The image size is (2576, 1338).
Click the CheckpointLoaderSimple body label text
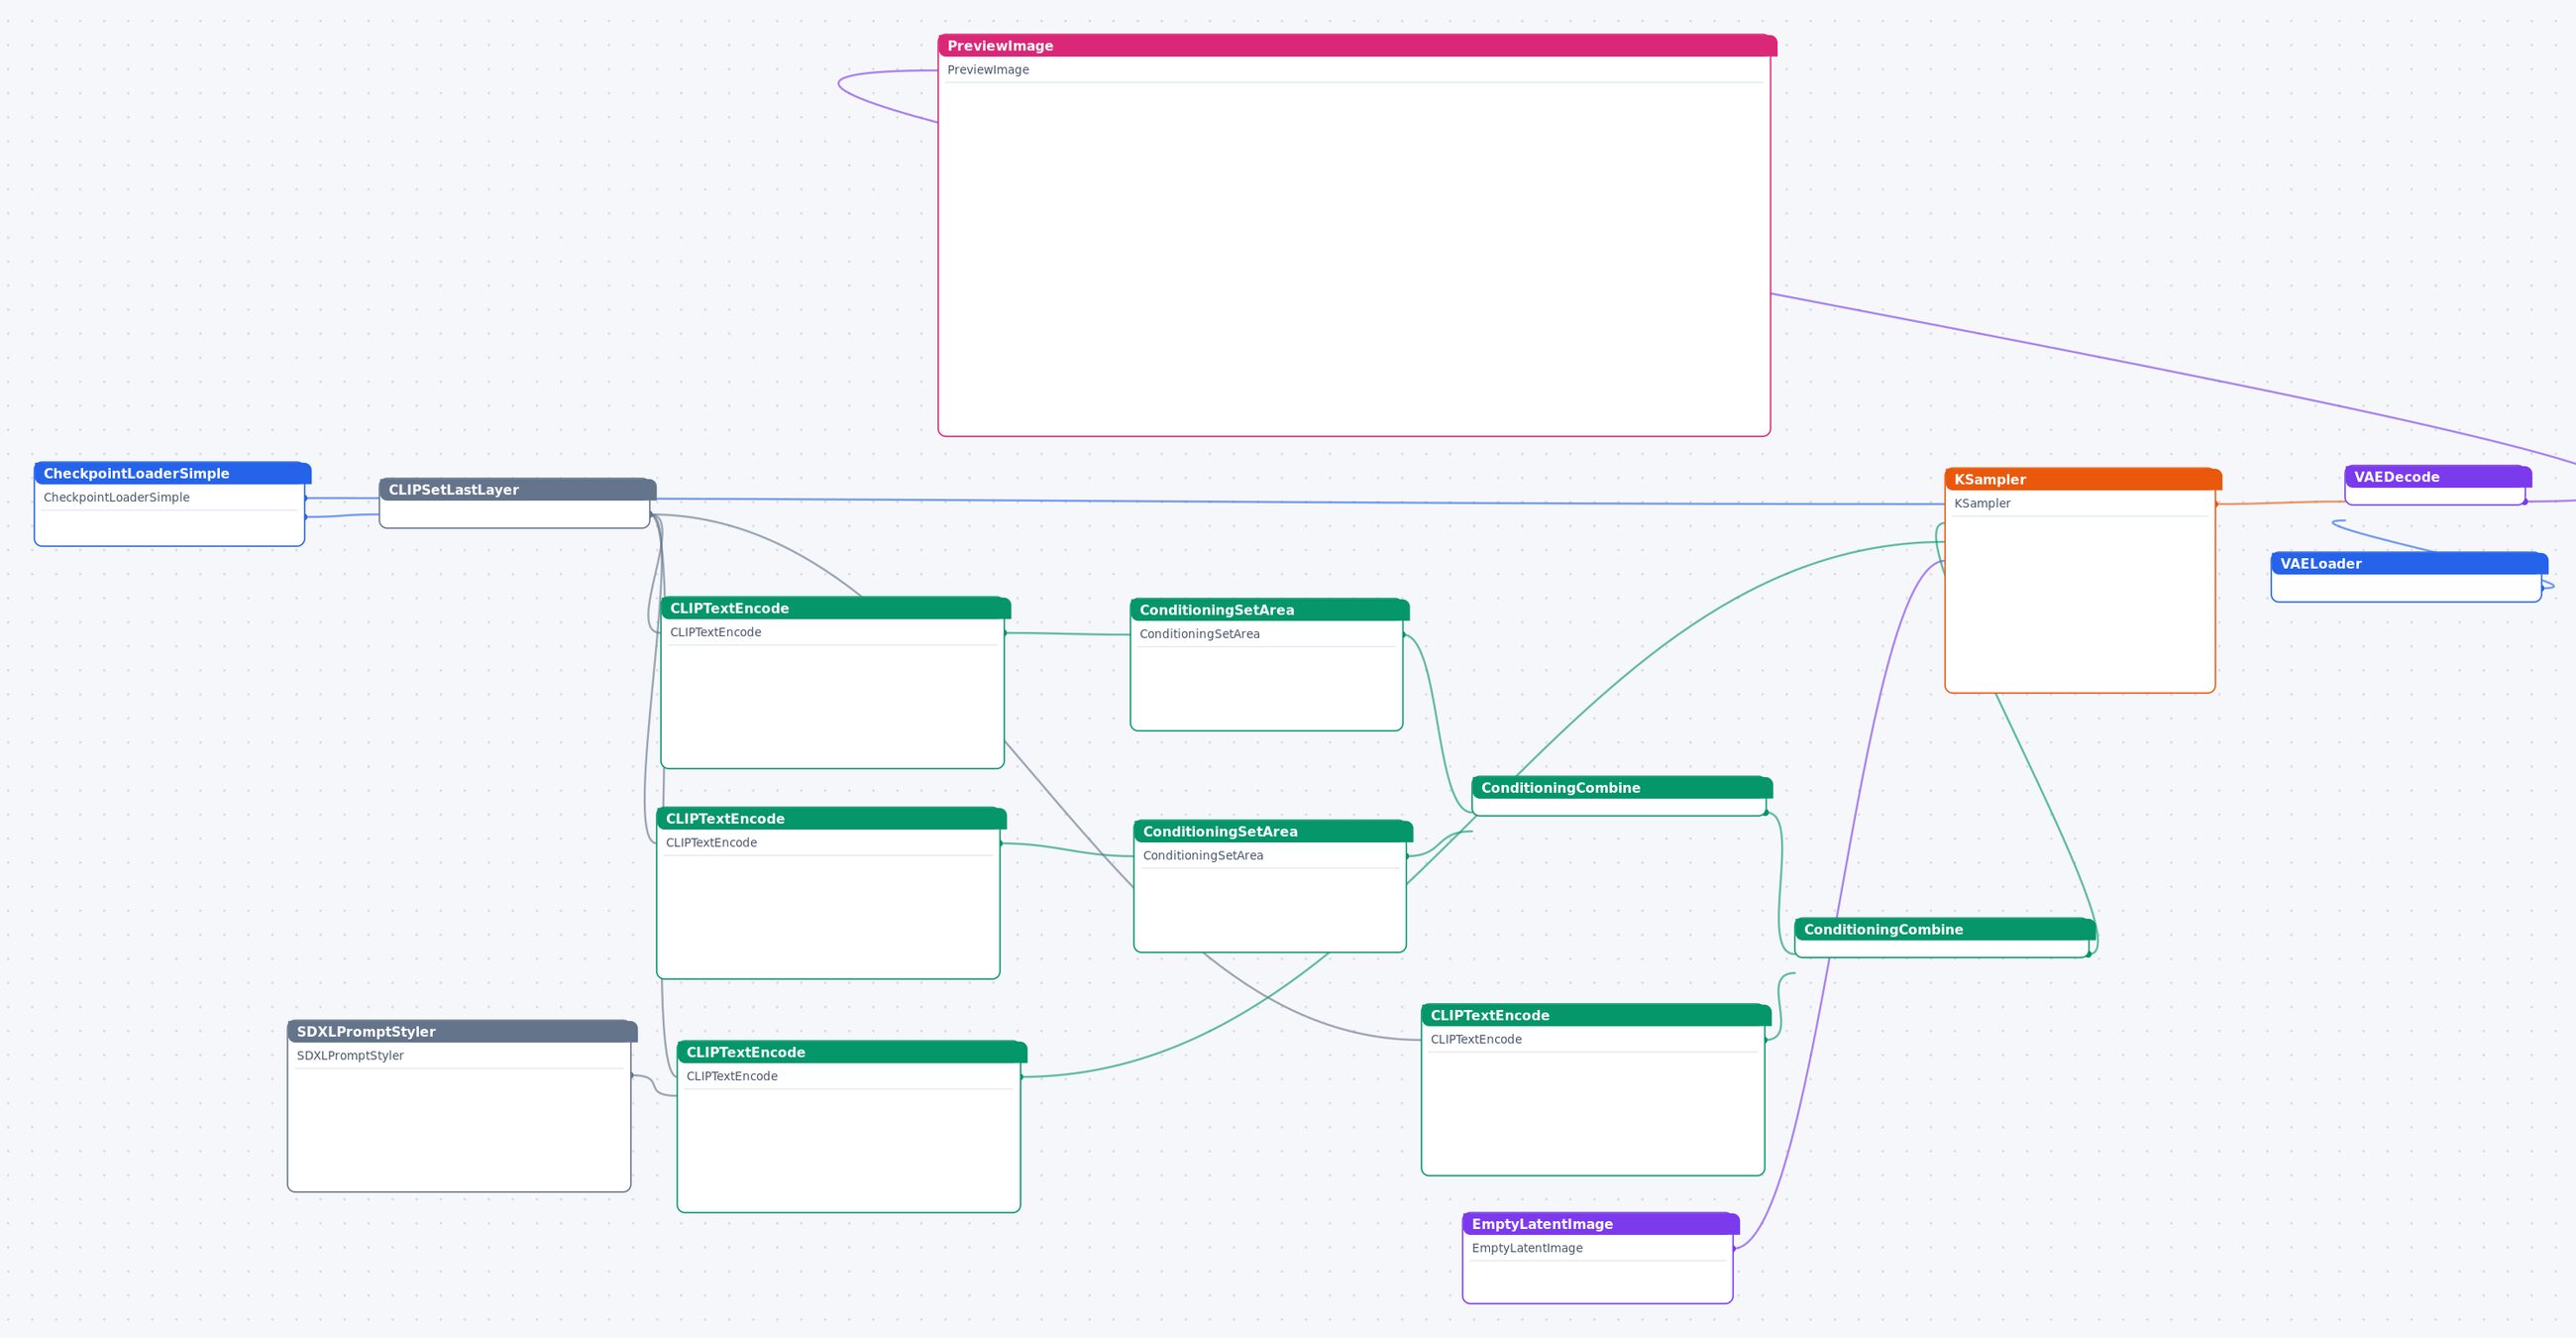pyautogui.click(x=116, y=497)
